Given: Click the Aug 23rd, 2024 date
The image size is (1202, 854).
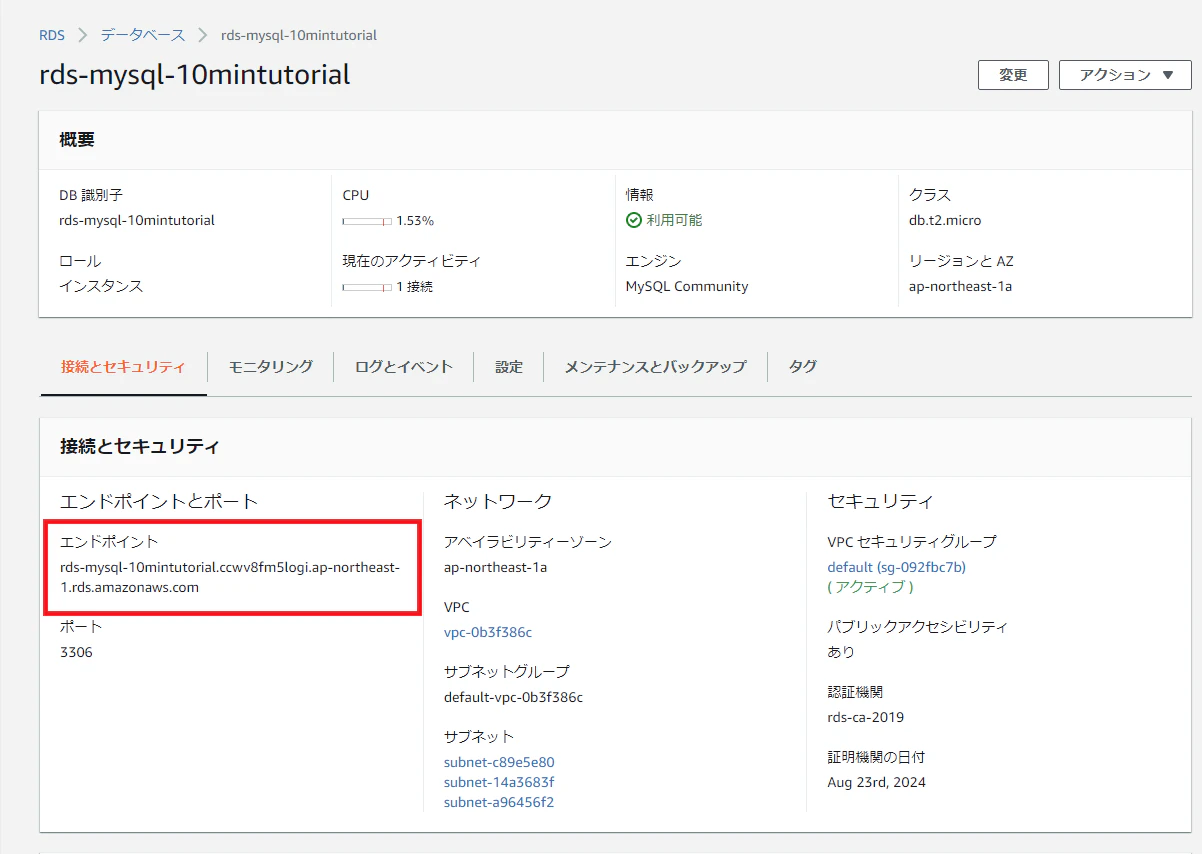Looking at the screenshot, I should point(877,782).
